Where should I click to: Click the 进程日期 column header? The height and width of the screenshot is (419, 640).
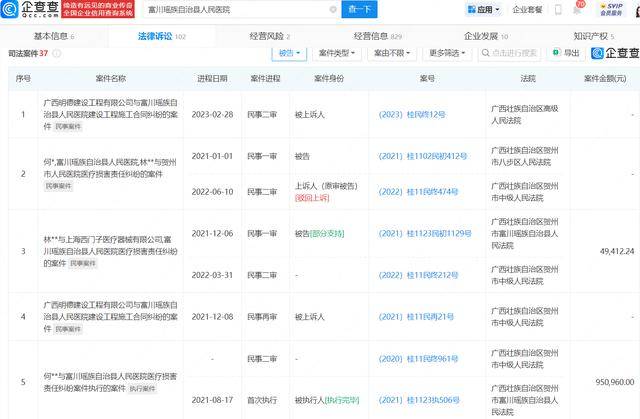tap(212, 78)
